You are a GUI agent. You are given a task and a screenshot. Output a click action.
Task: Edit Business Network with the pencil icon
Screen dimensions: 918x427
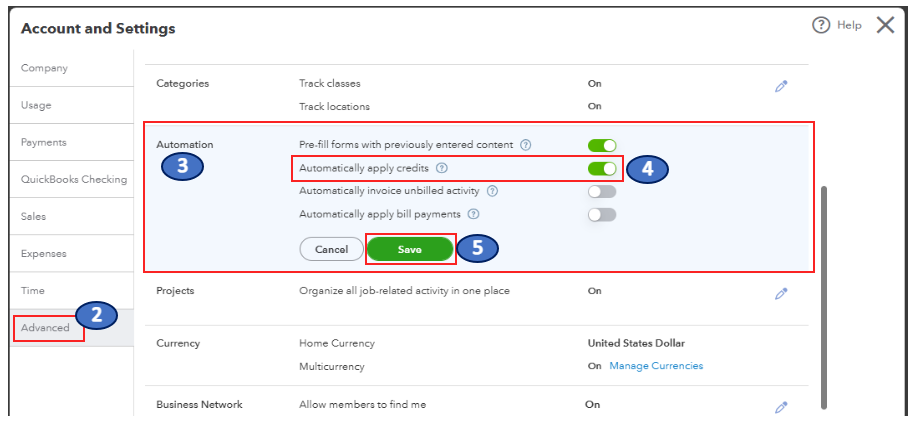click(x=781, y=407)
